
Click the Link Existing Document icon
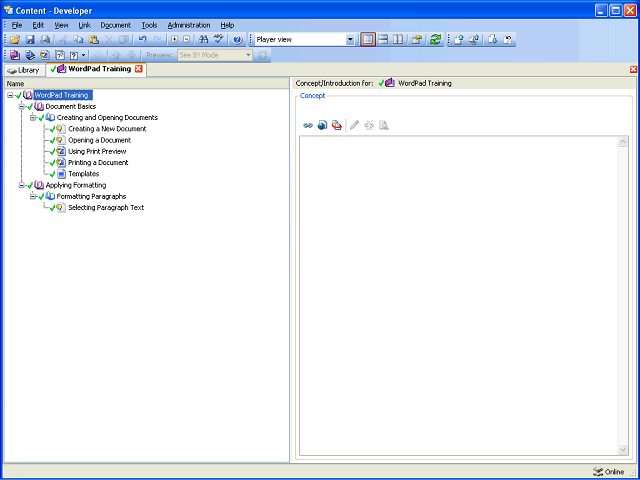coord(60,55)
